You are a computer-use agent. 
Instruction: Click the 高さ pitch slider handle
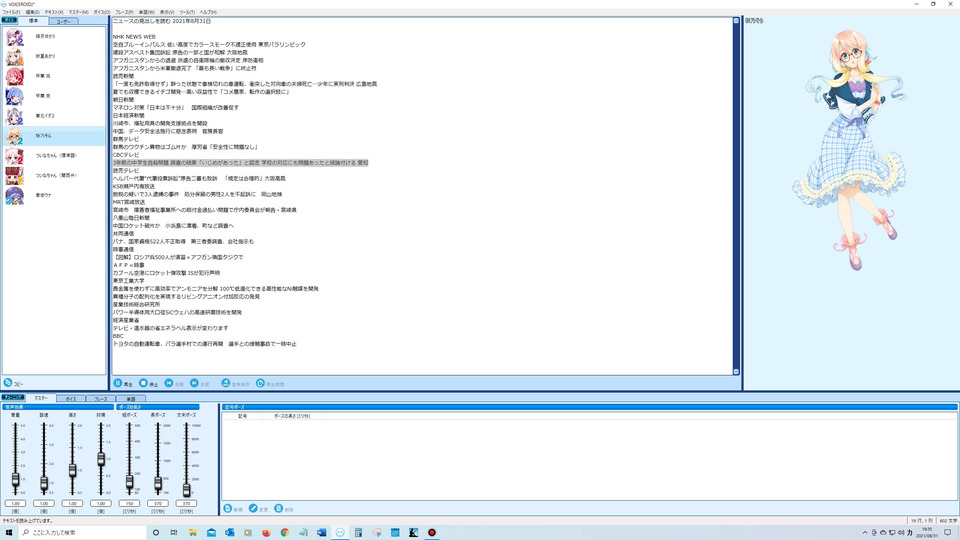coord(72,470)
